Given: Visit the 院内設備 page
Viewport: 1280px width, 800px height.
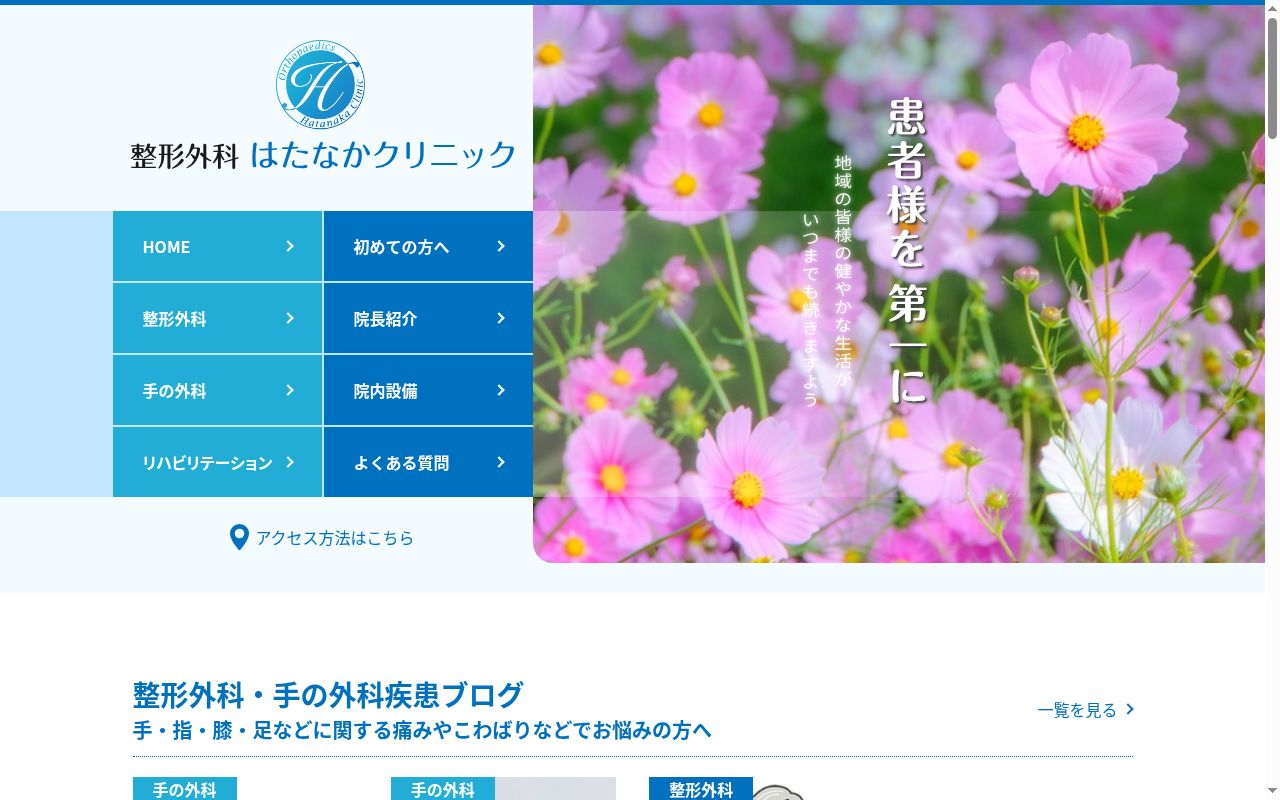Looking at the screenshot, I should 428,390.
